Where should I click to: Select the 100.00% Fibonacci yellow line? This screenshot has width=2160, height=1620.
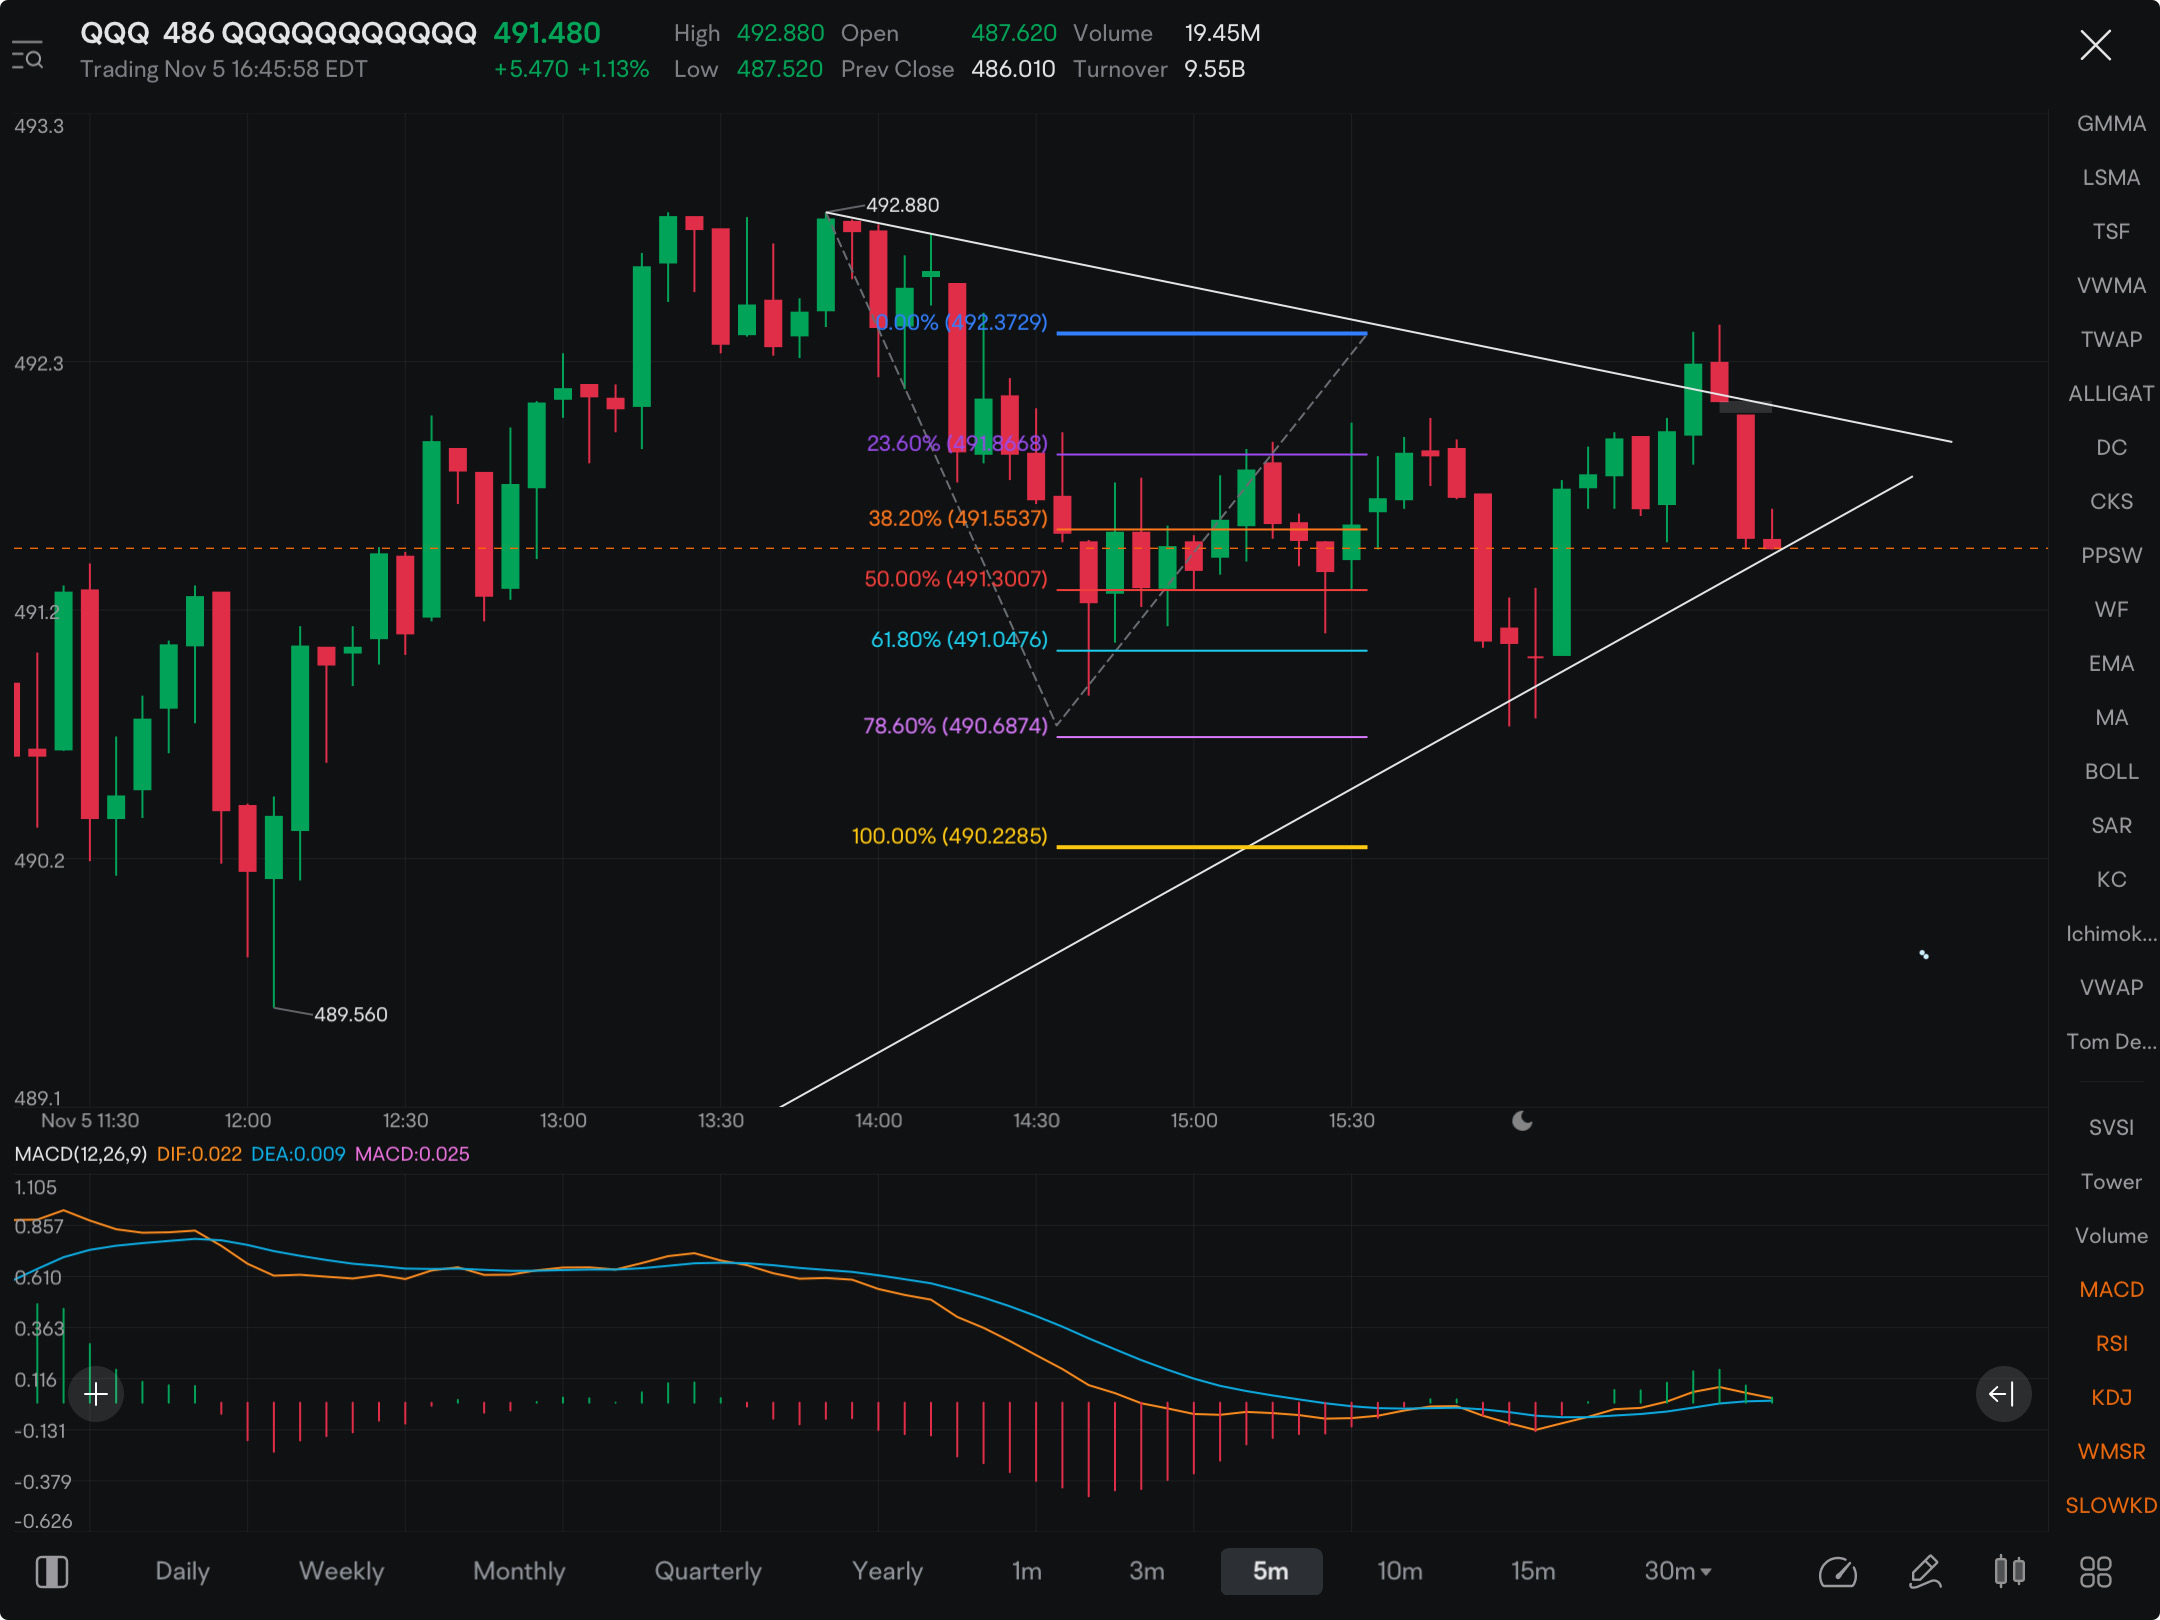(1211, 847)
